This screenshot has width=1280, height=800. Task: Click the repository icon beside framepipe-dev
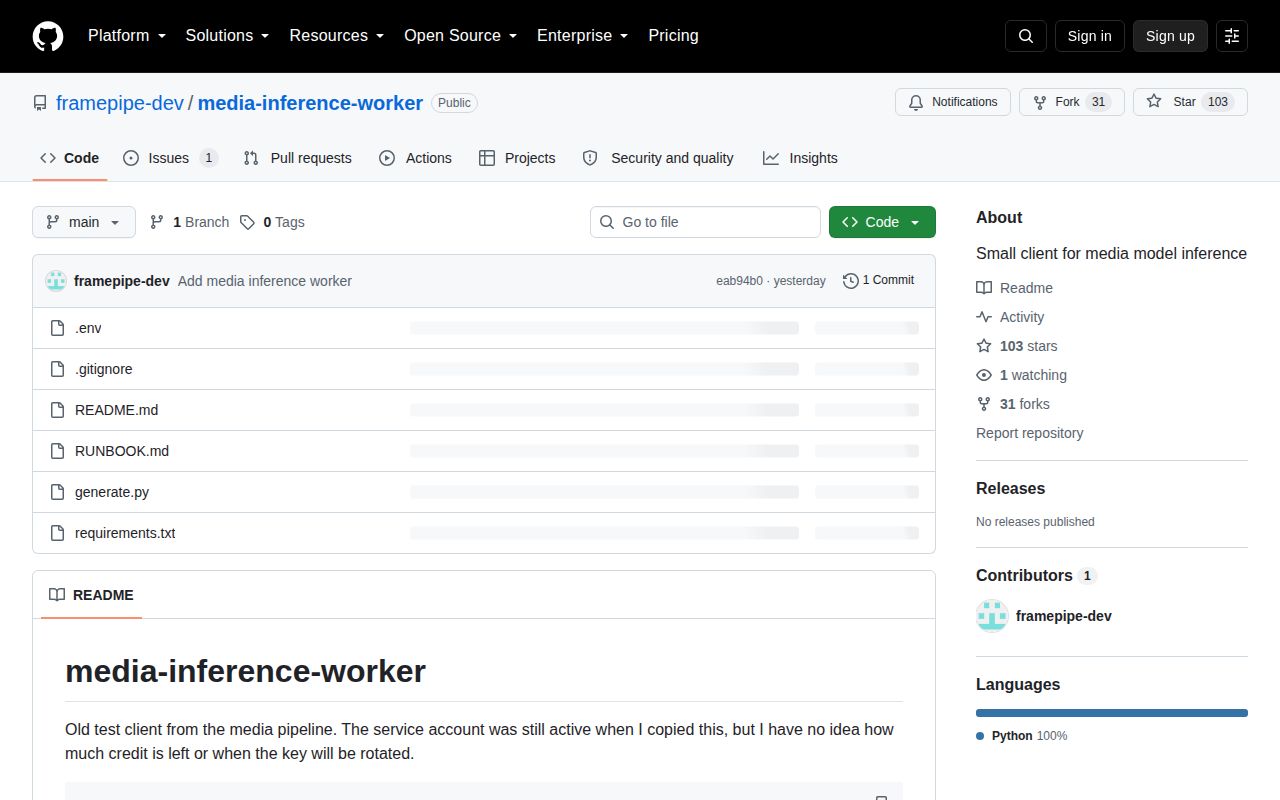click(x=40, y=103)
